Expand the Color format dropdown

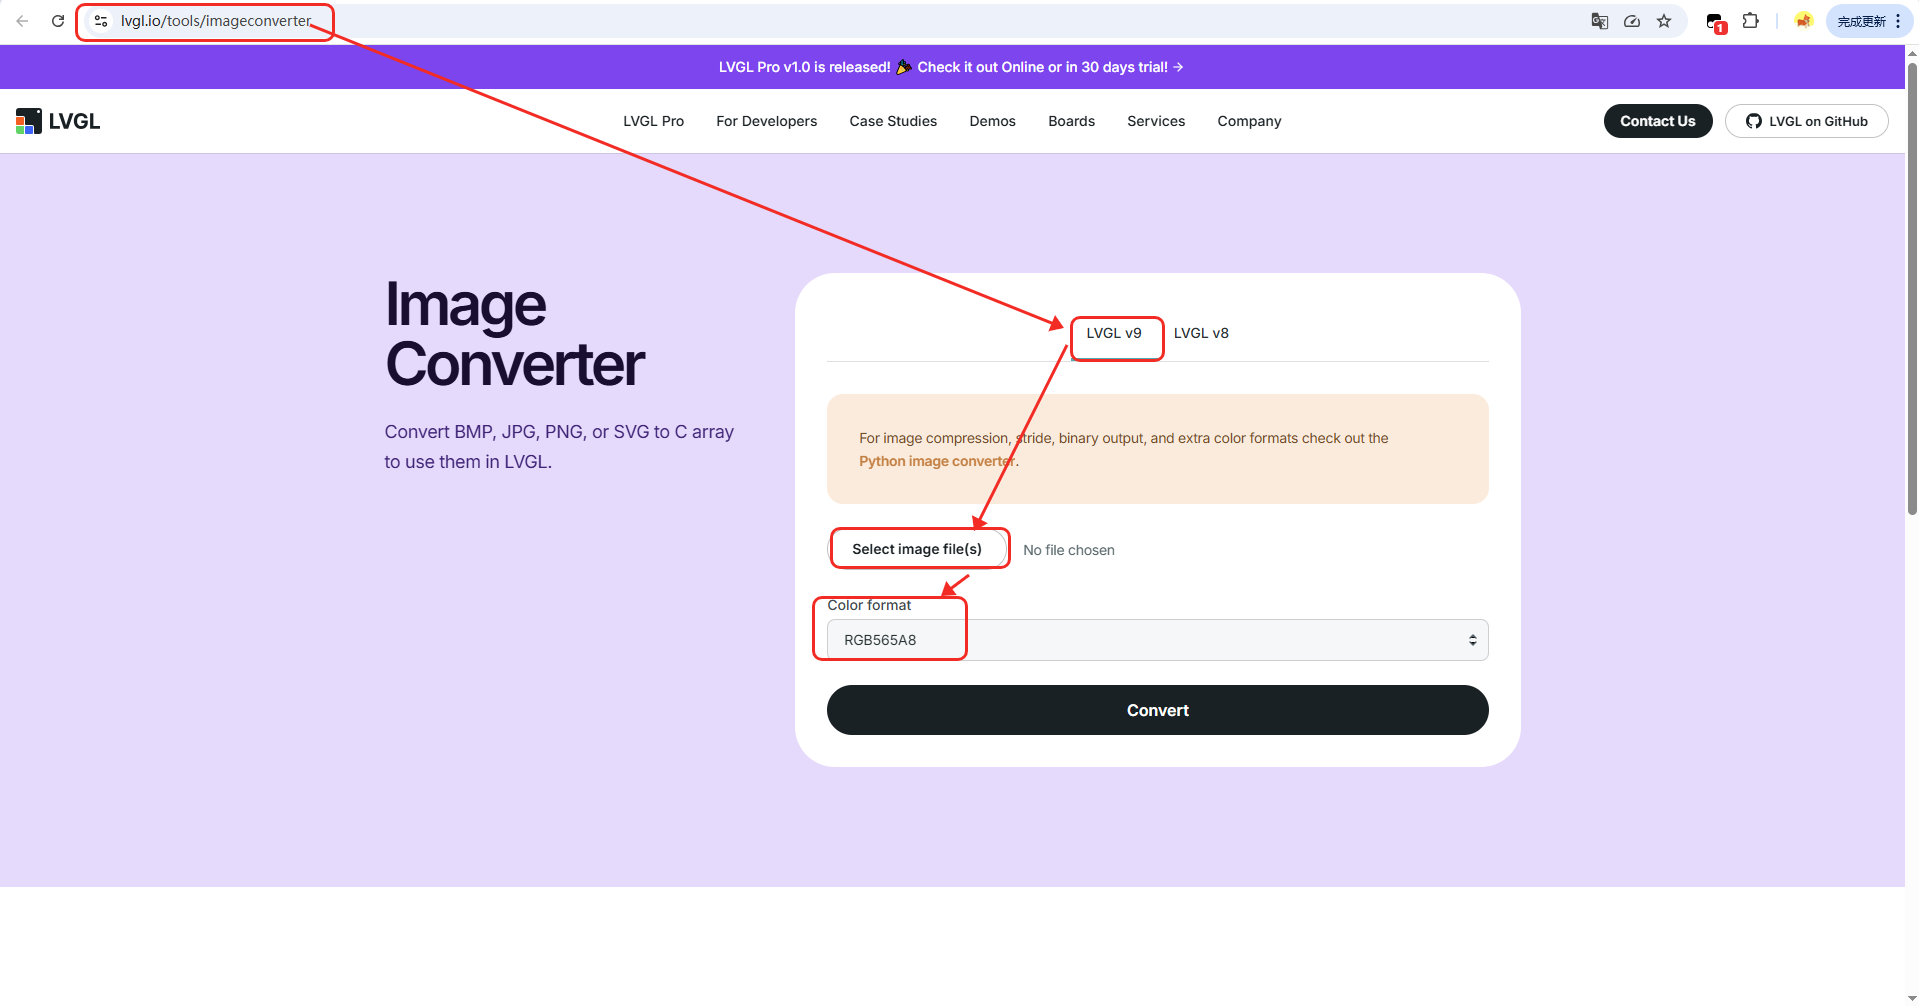point(1157,640)
